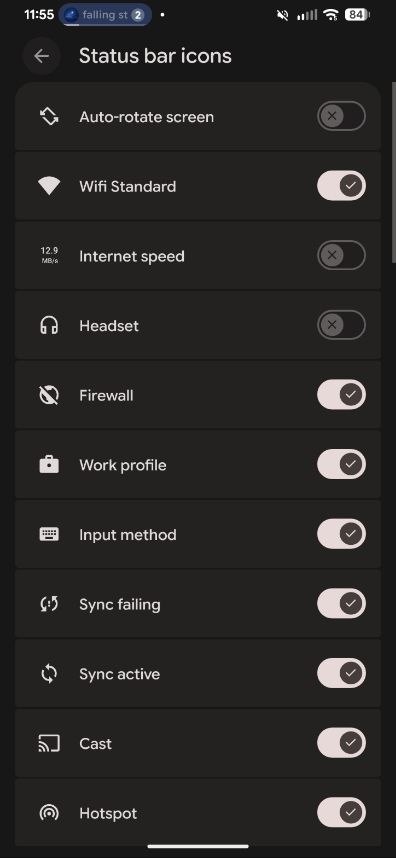Disable the Sync failing switch

point(341,604)
